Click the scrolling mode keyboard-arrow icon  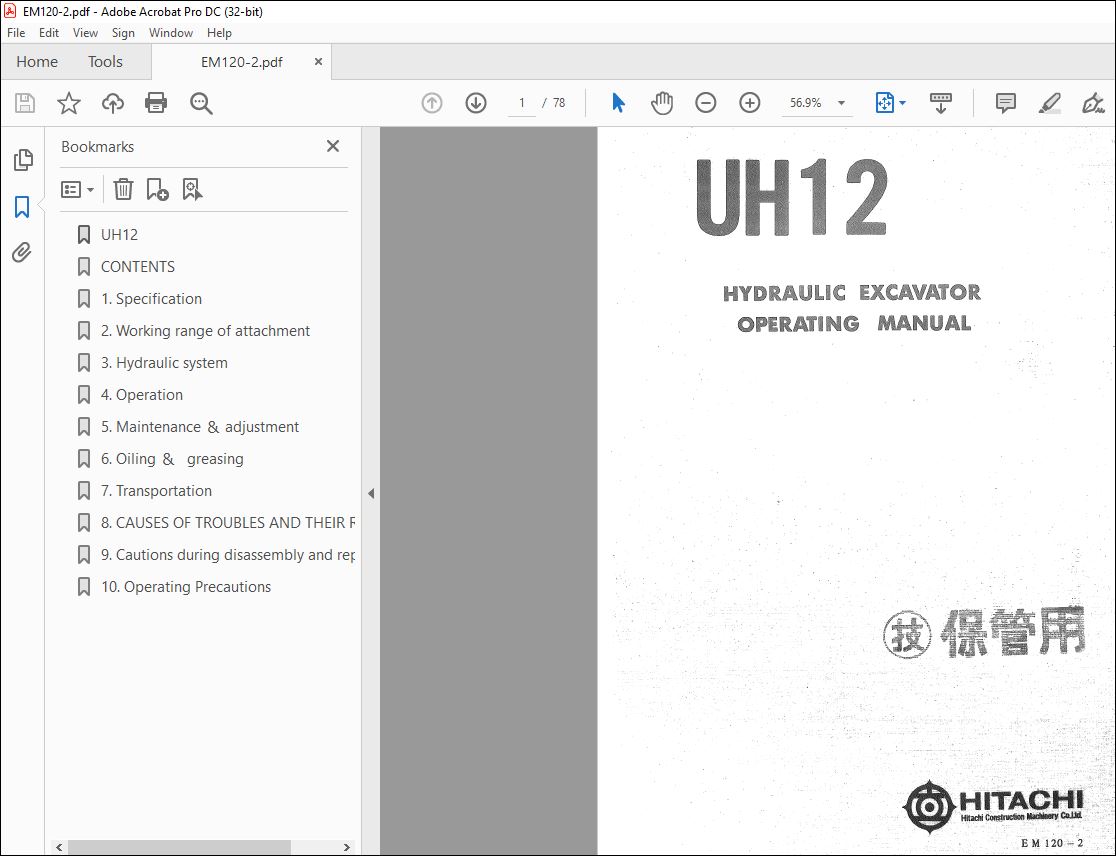pos(941,103)
